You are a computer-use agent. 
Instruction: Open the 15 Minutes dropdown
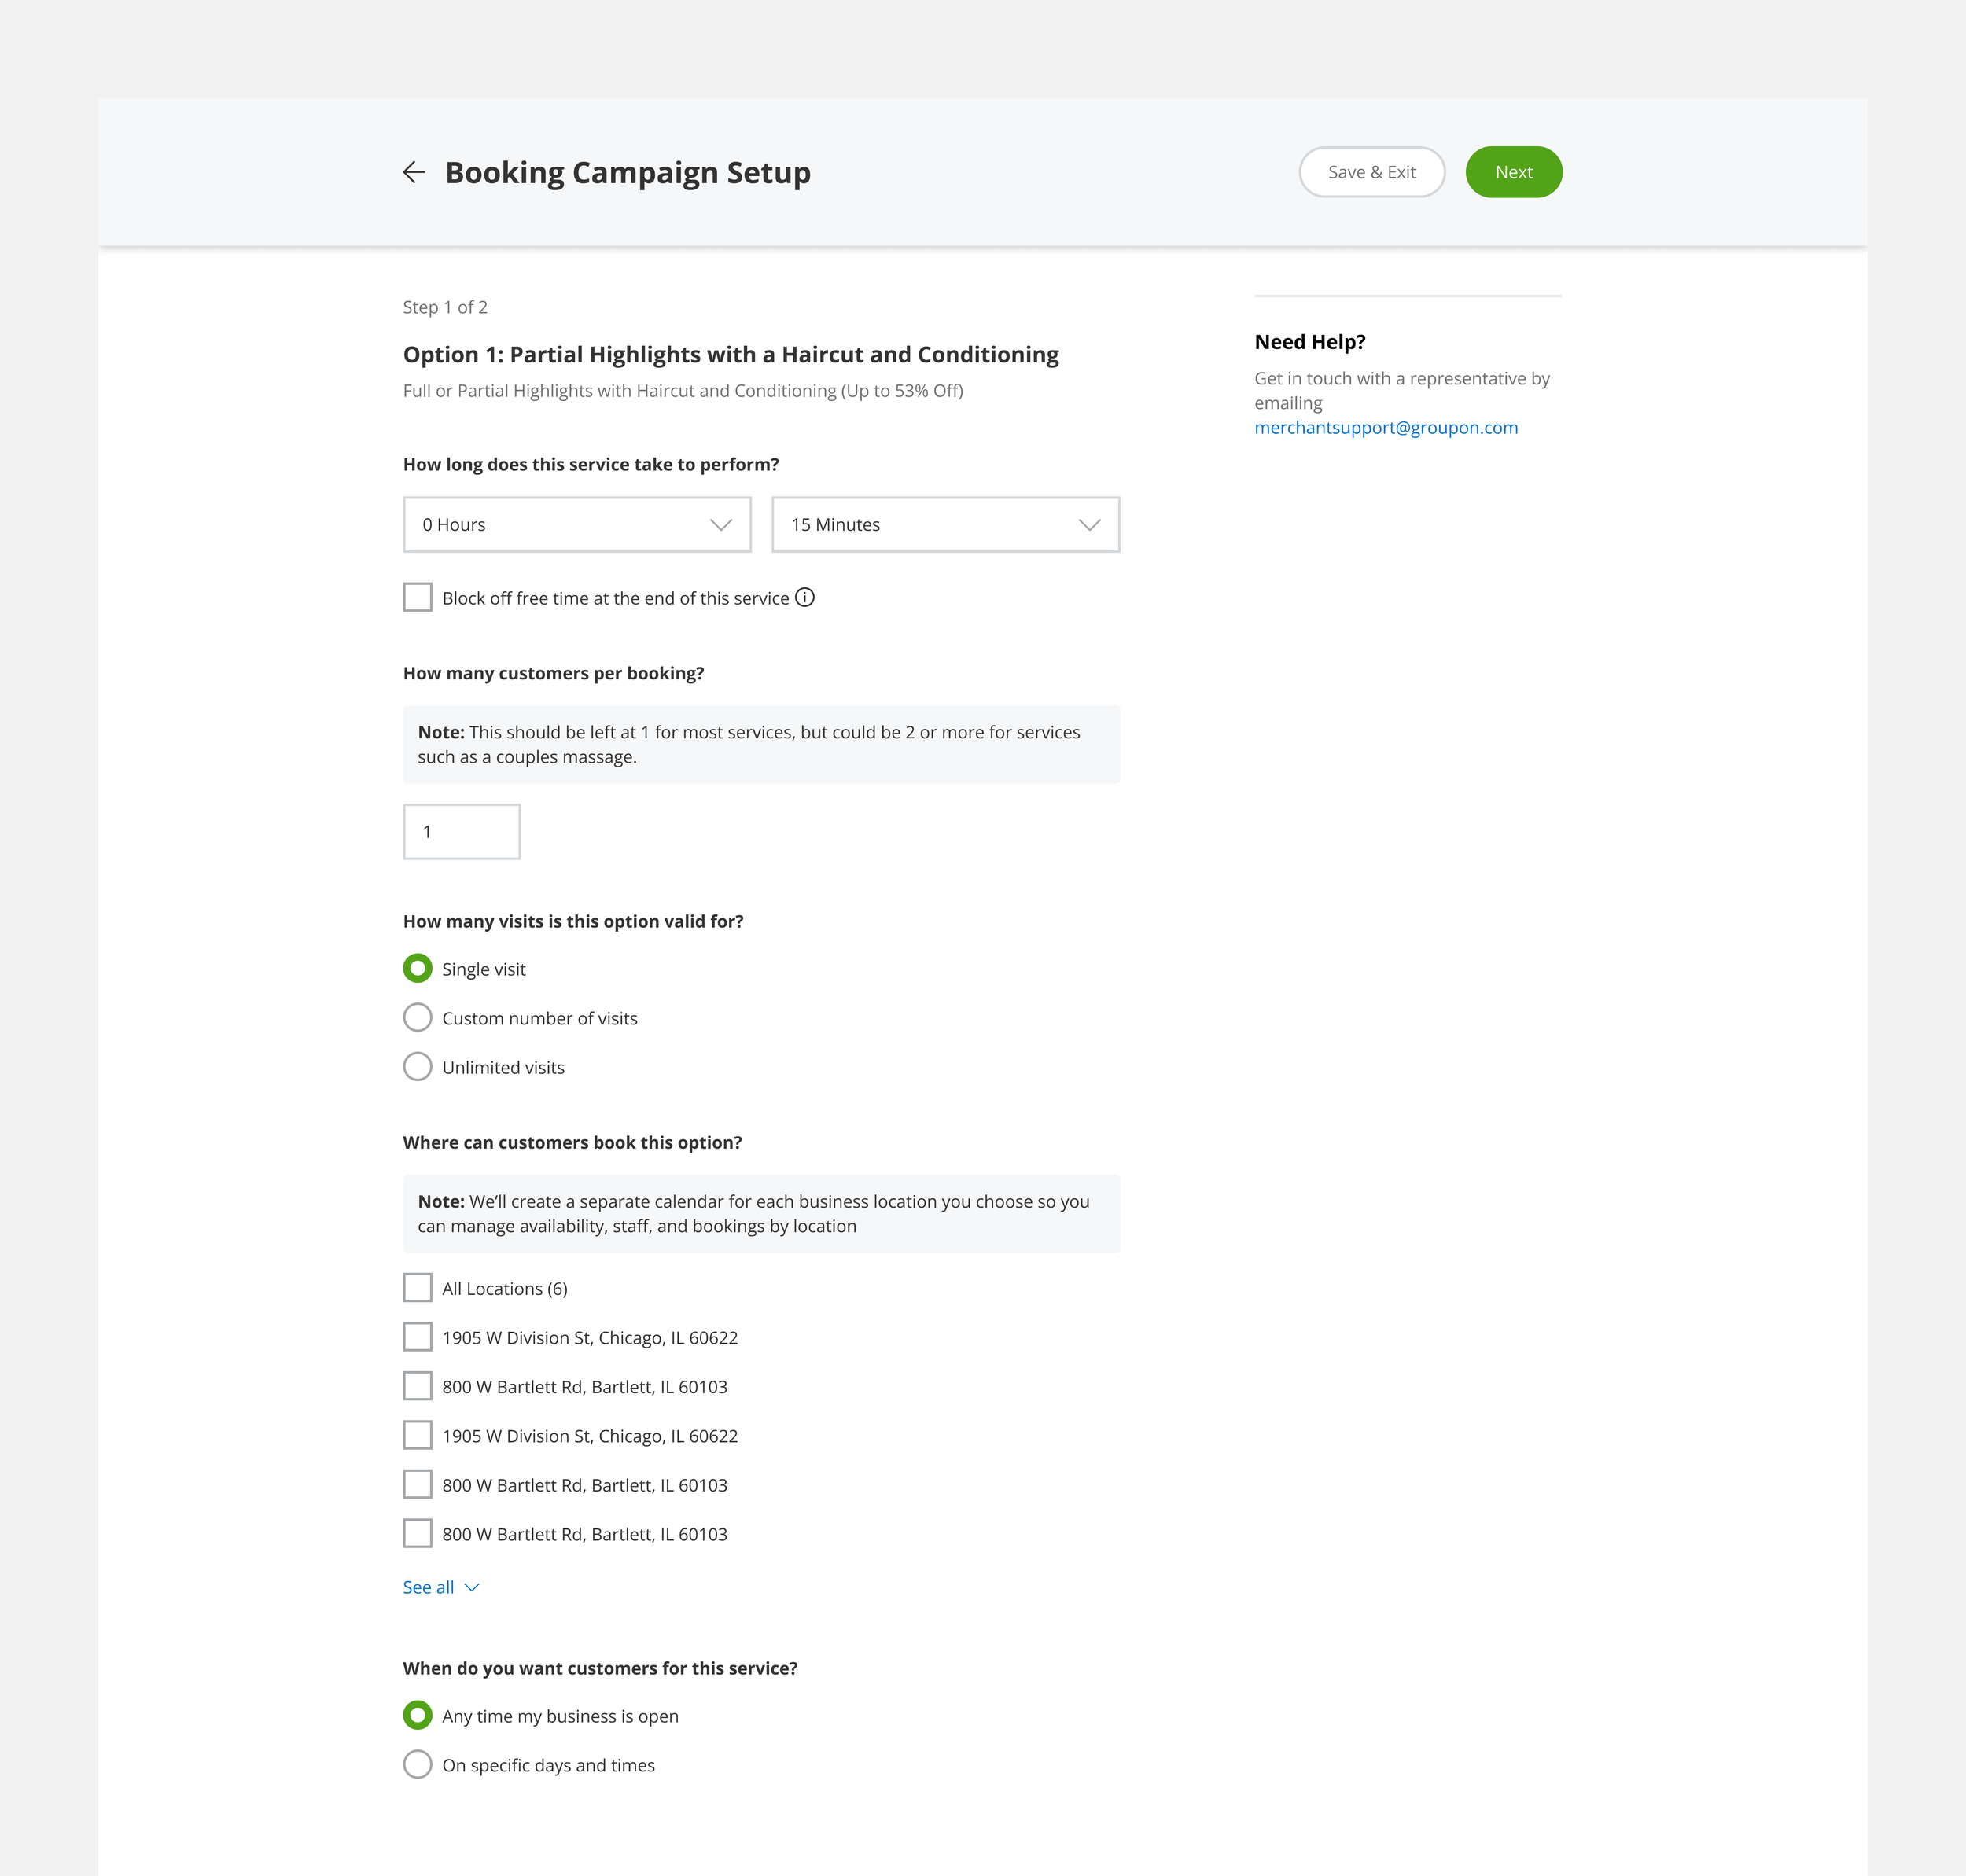click(x=944, y=524)
